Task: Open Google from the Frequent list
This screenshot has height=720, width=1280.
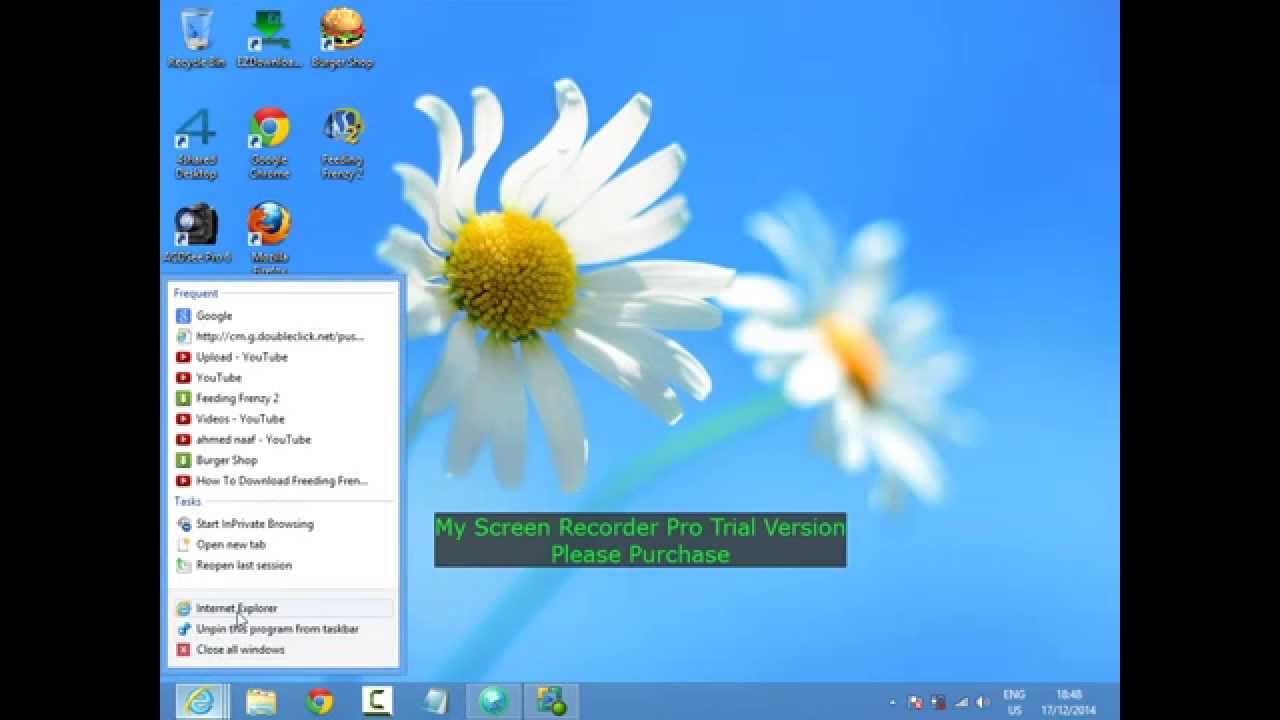Action: coord(283,316)
